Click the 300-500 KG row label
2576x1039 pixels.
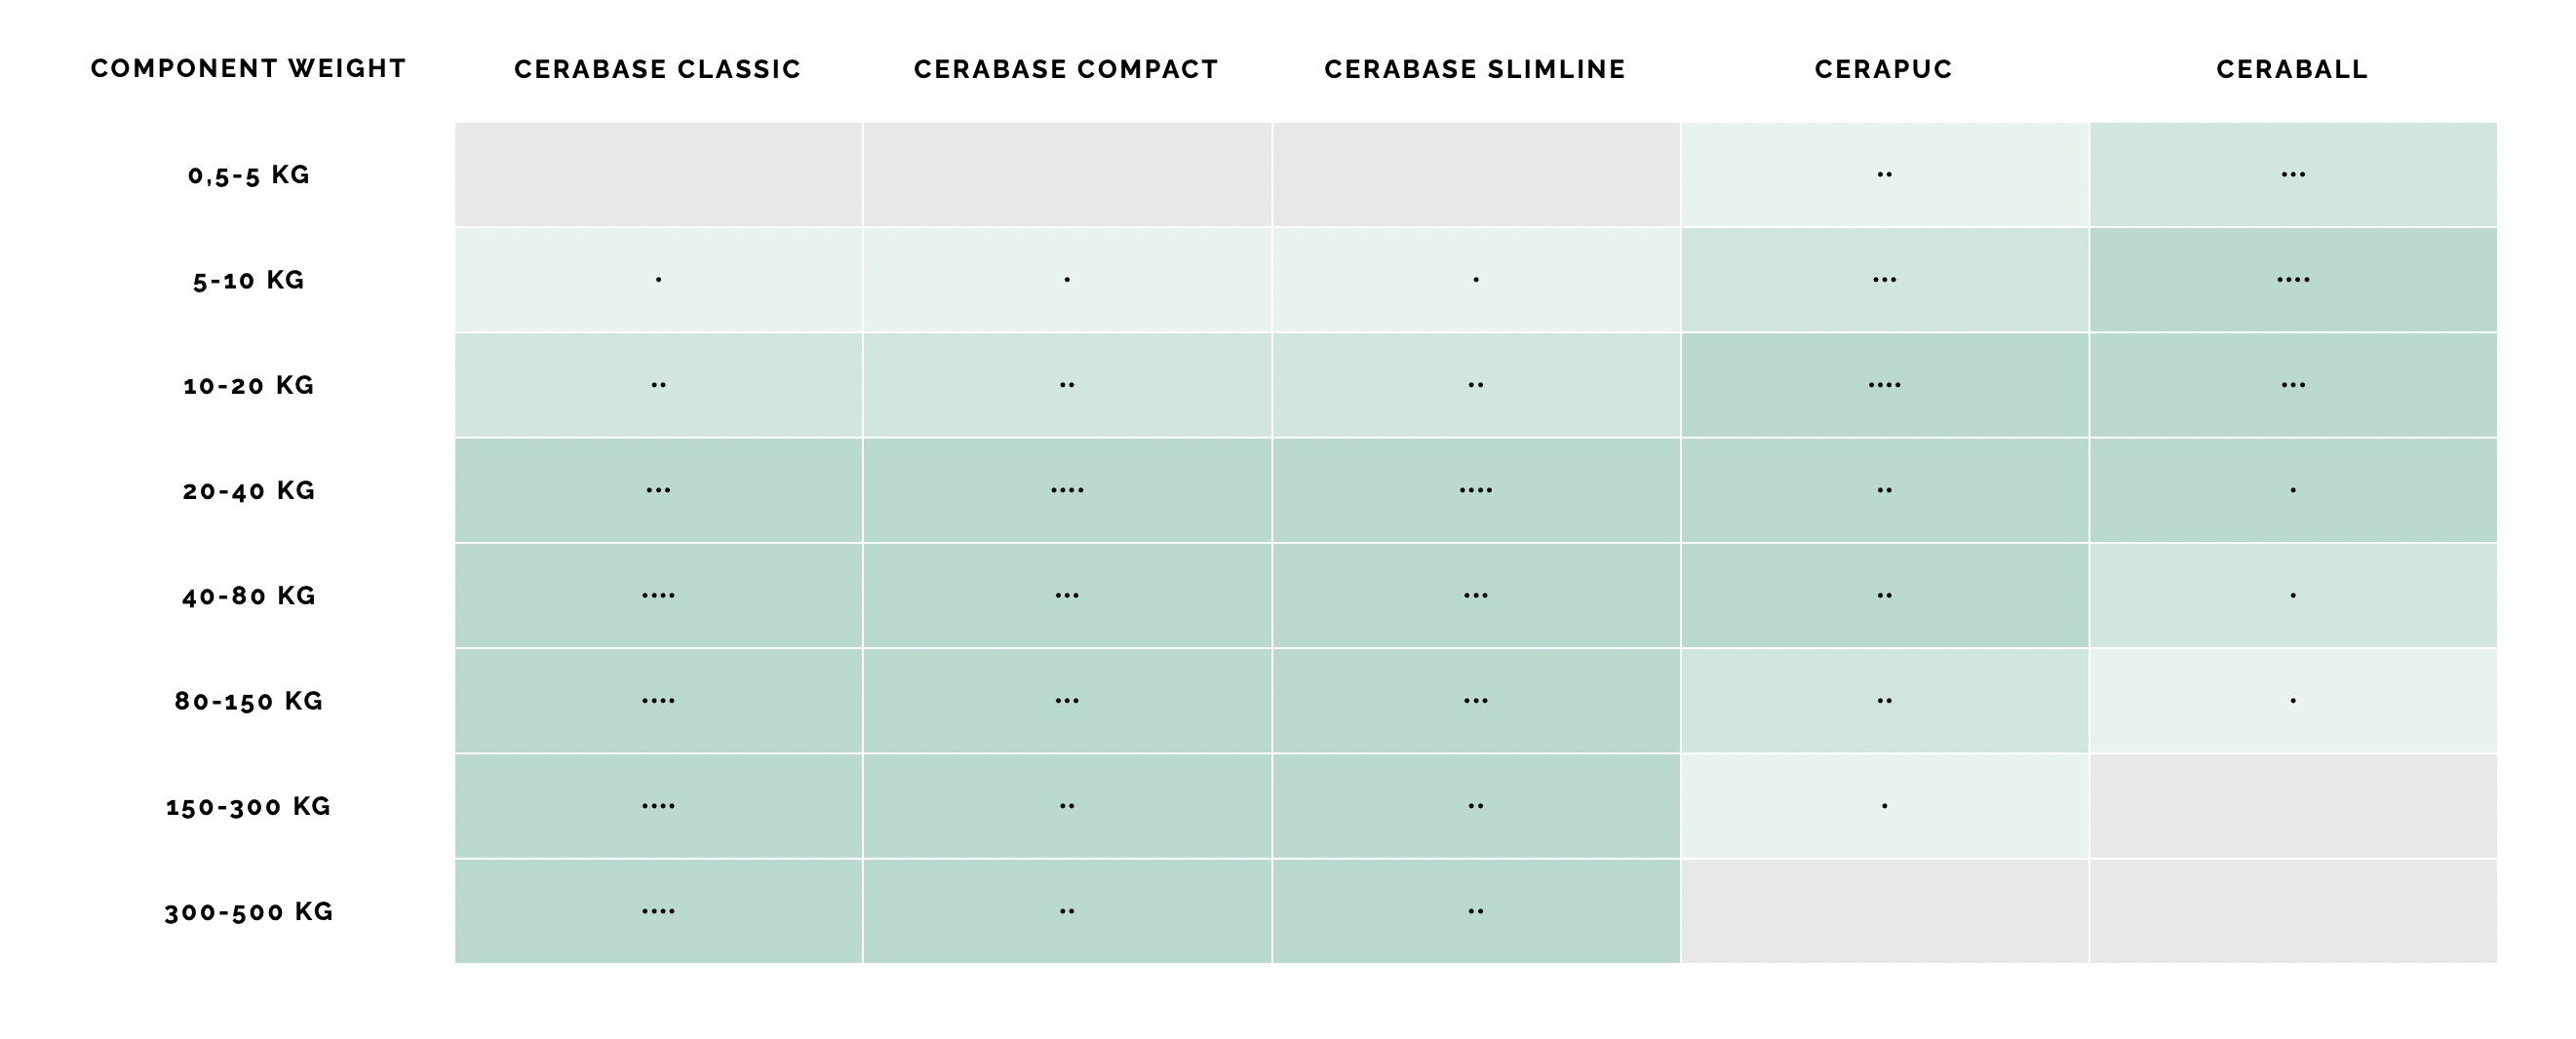pyautogui.click(x=249, y=911)
